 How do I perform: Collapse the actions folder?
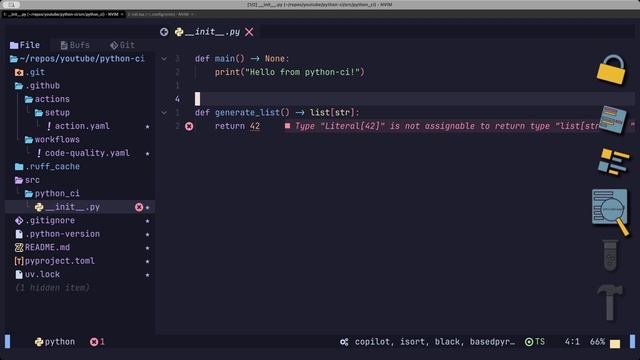47,99
